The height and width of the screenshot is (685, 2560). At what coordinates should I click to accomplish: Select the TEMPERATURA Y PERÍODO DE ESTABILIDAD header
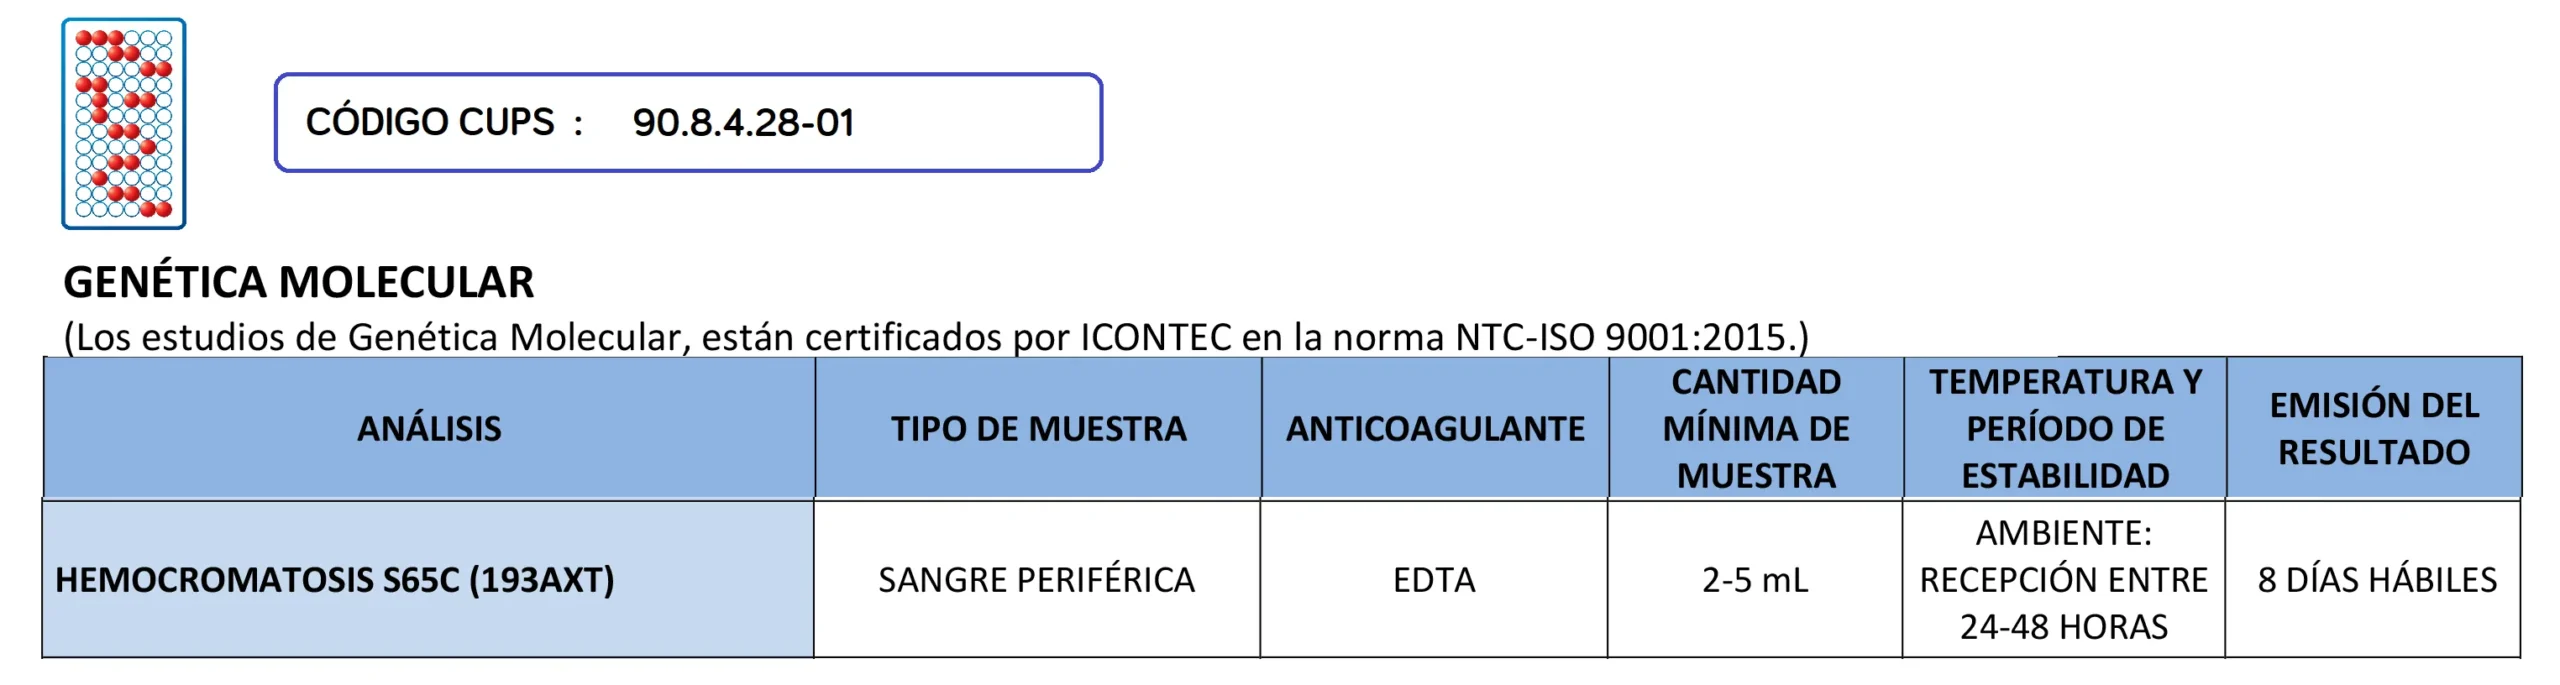pyautogui.click(x=2065, y=429)
